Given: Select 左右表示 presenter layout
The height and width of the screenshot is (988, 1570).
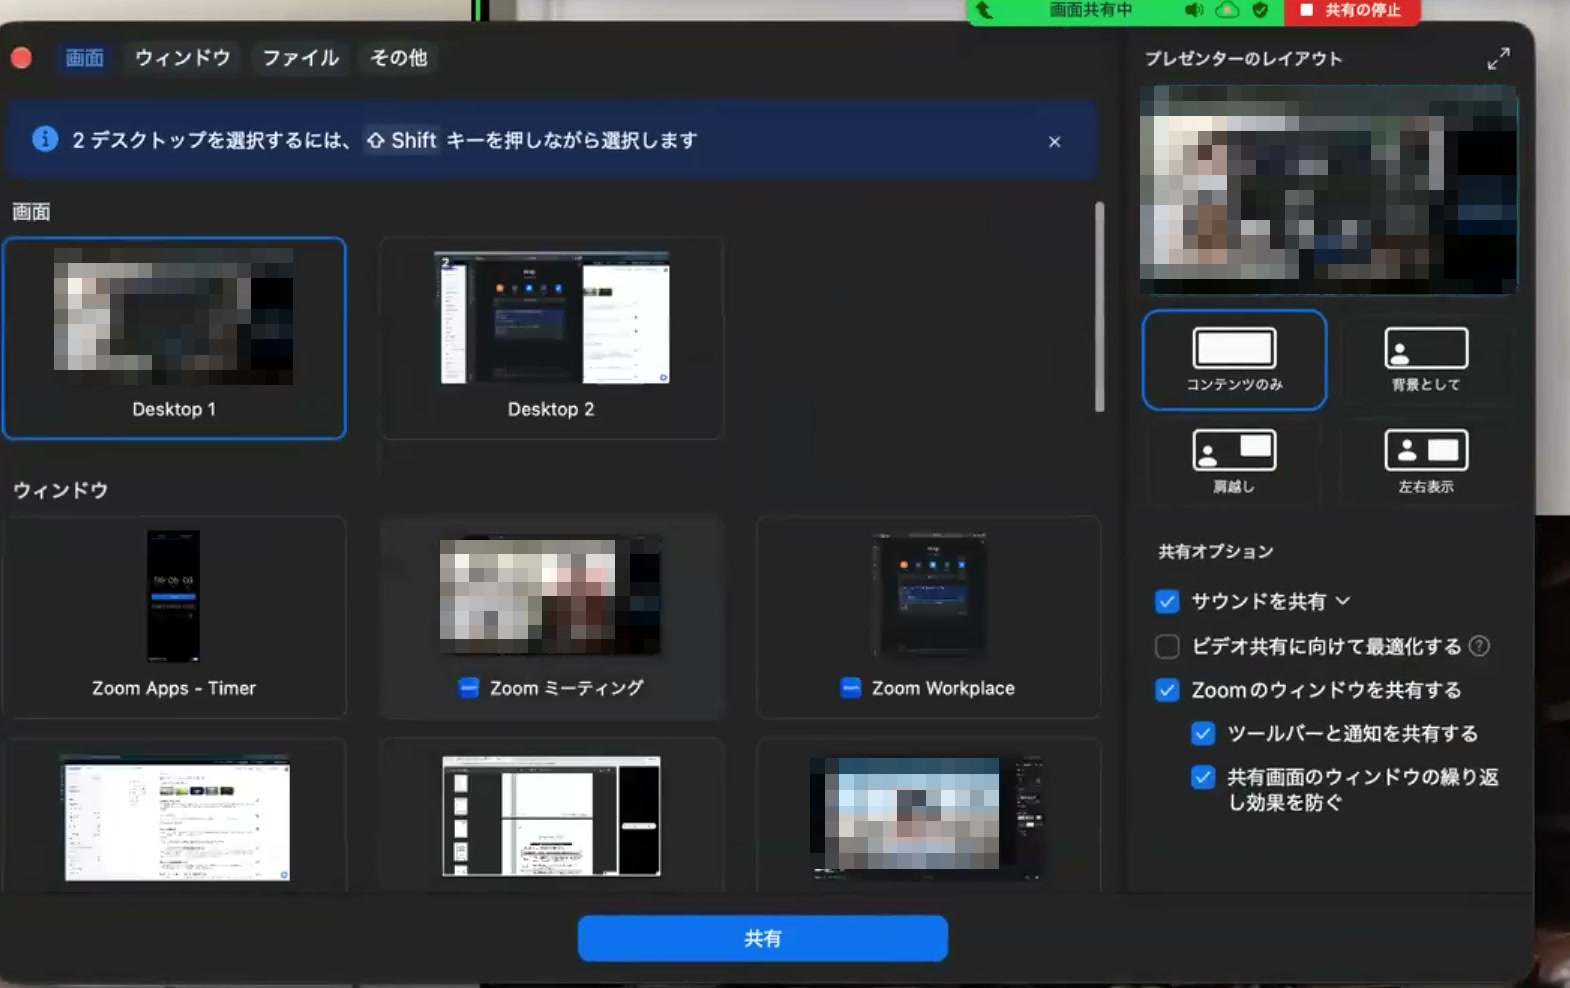Looking at the screenshot, I should [x=1426, y=463].
